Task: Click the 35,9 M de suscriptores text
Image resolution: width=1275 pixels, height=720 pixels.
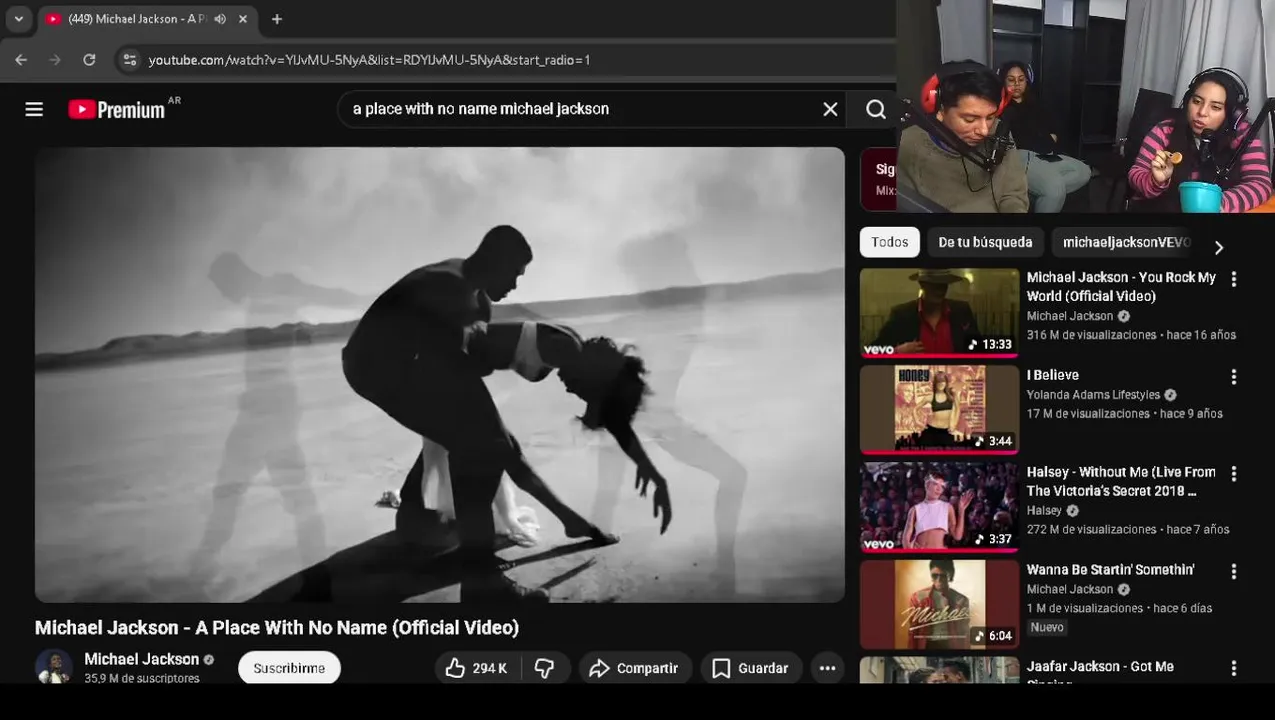Action: point(142,678)
